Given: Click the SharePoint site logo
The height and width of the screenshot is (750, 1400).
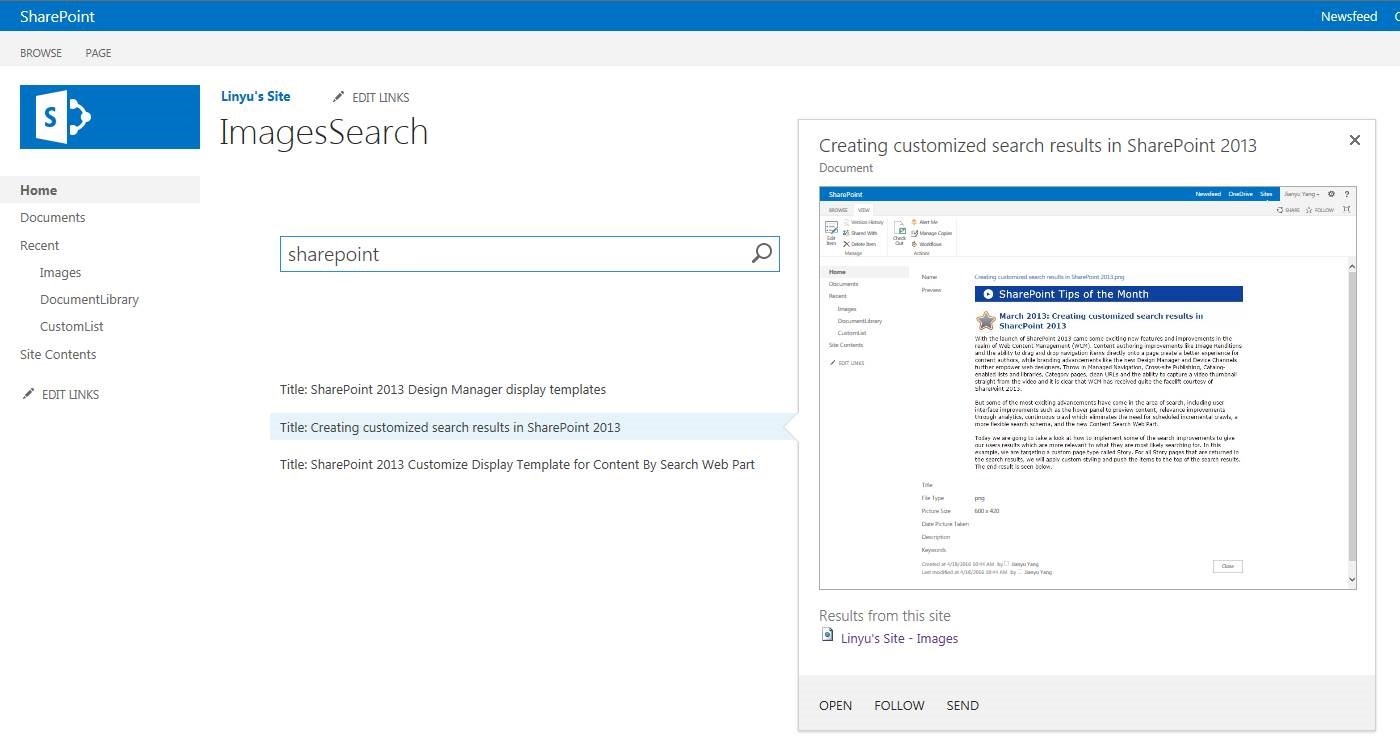Looking at the screenshot, I should coord(110,117).
